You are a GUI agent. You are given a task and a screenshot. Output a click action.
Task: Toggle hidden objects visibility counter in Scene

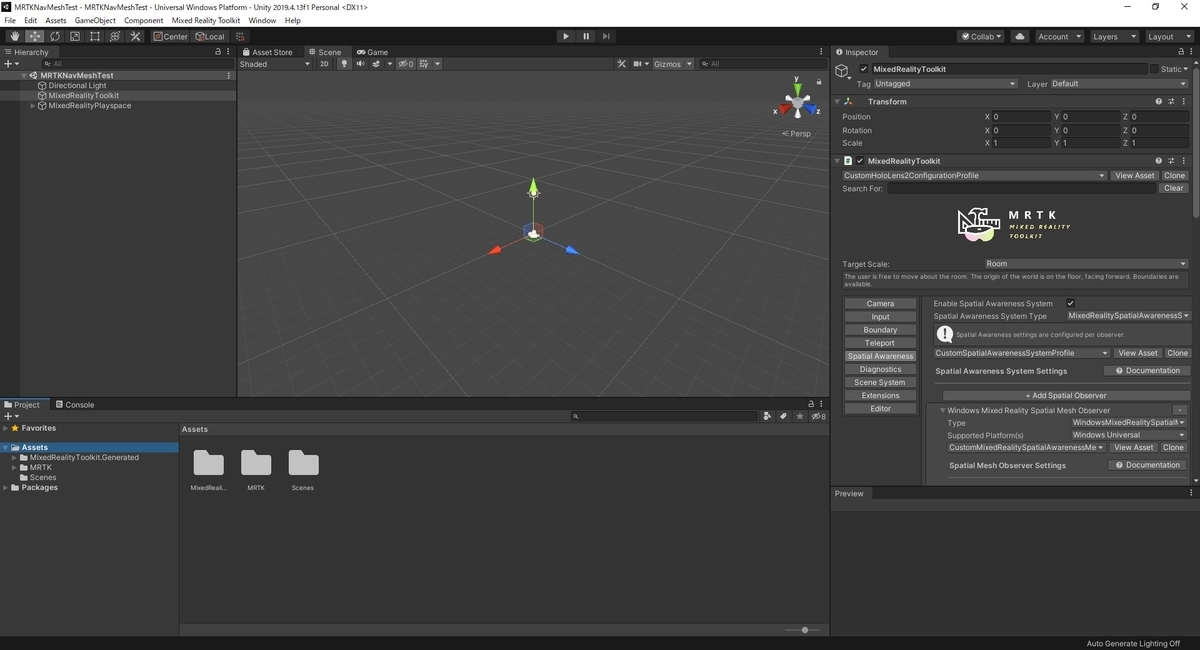coord(406,64)
